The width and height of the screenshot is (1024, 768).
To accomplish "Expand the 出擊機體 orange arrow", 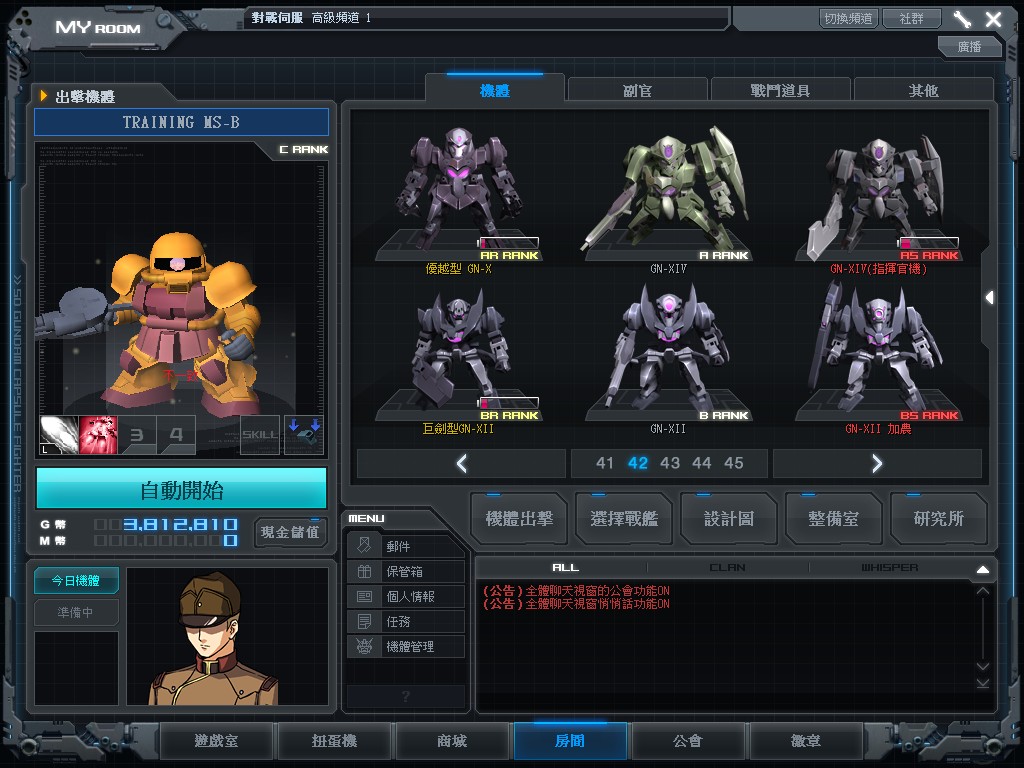I will (x=44, y=96).
